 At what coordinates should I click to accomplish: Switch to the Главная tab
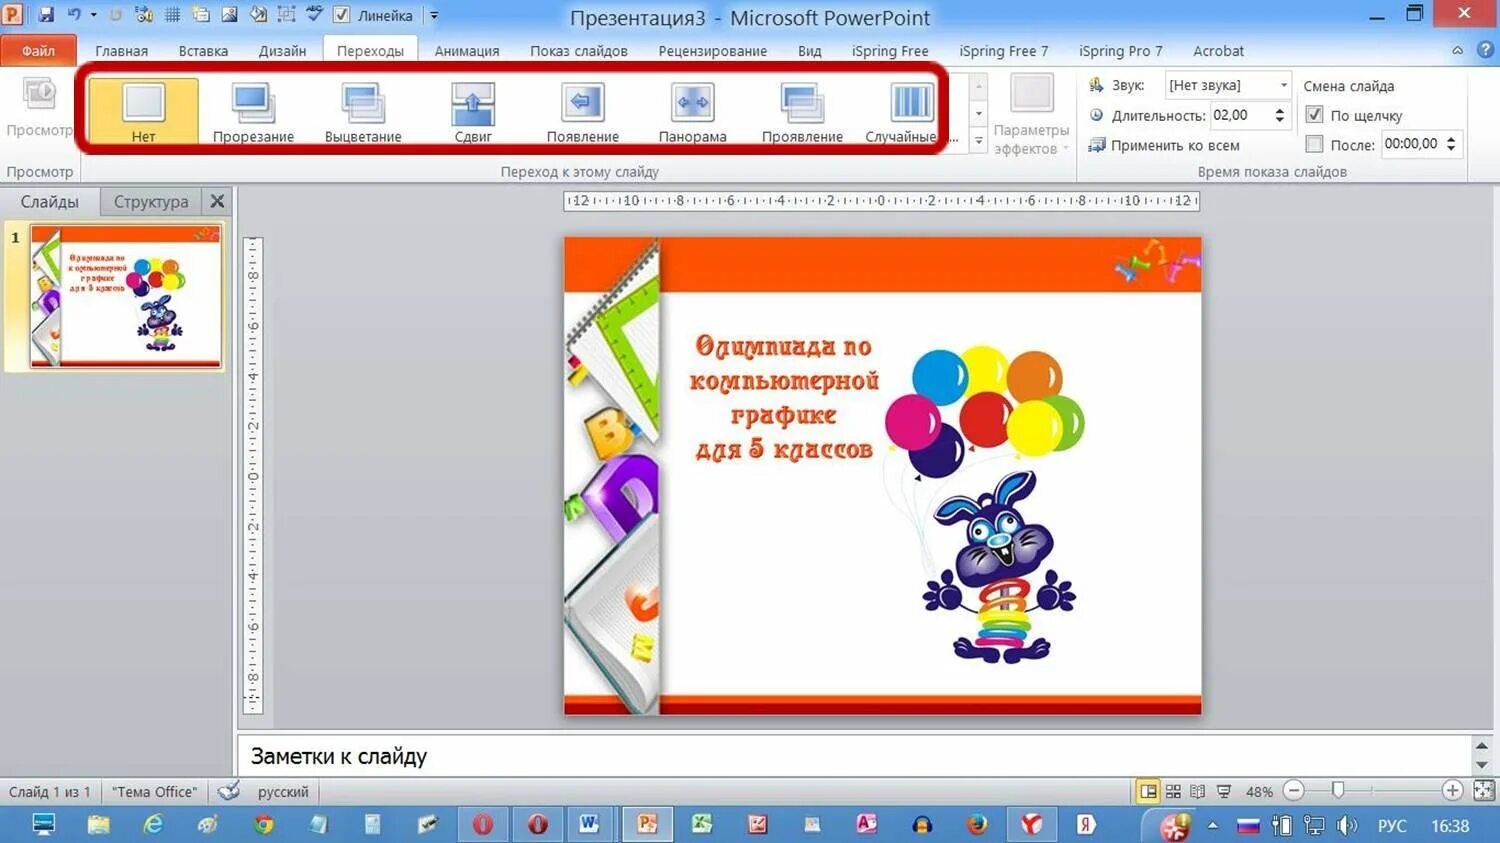pos(121,50)
